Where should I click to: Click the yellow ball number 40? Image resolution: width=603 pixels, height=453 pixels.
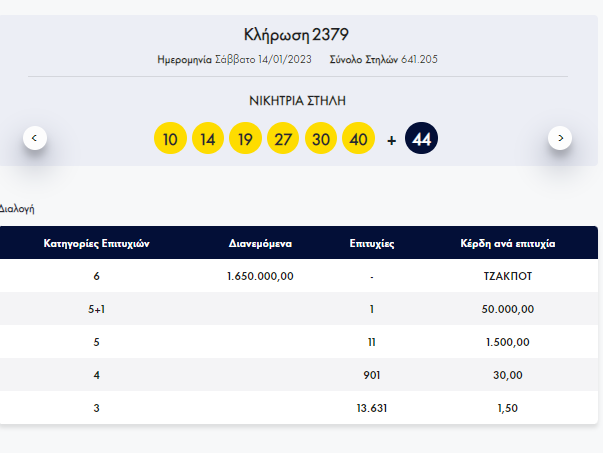point(358,138)
